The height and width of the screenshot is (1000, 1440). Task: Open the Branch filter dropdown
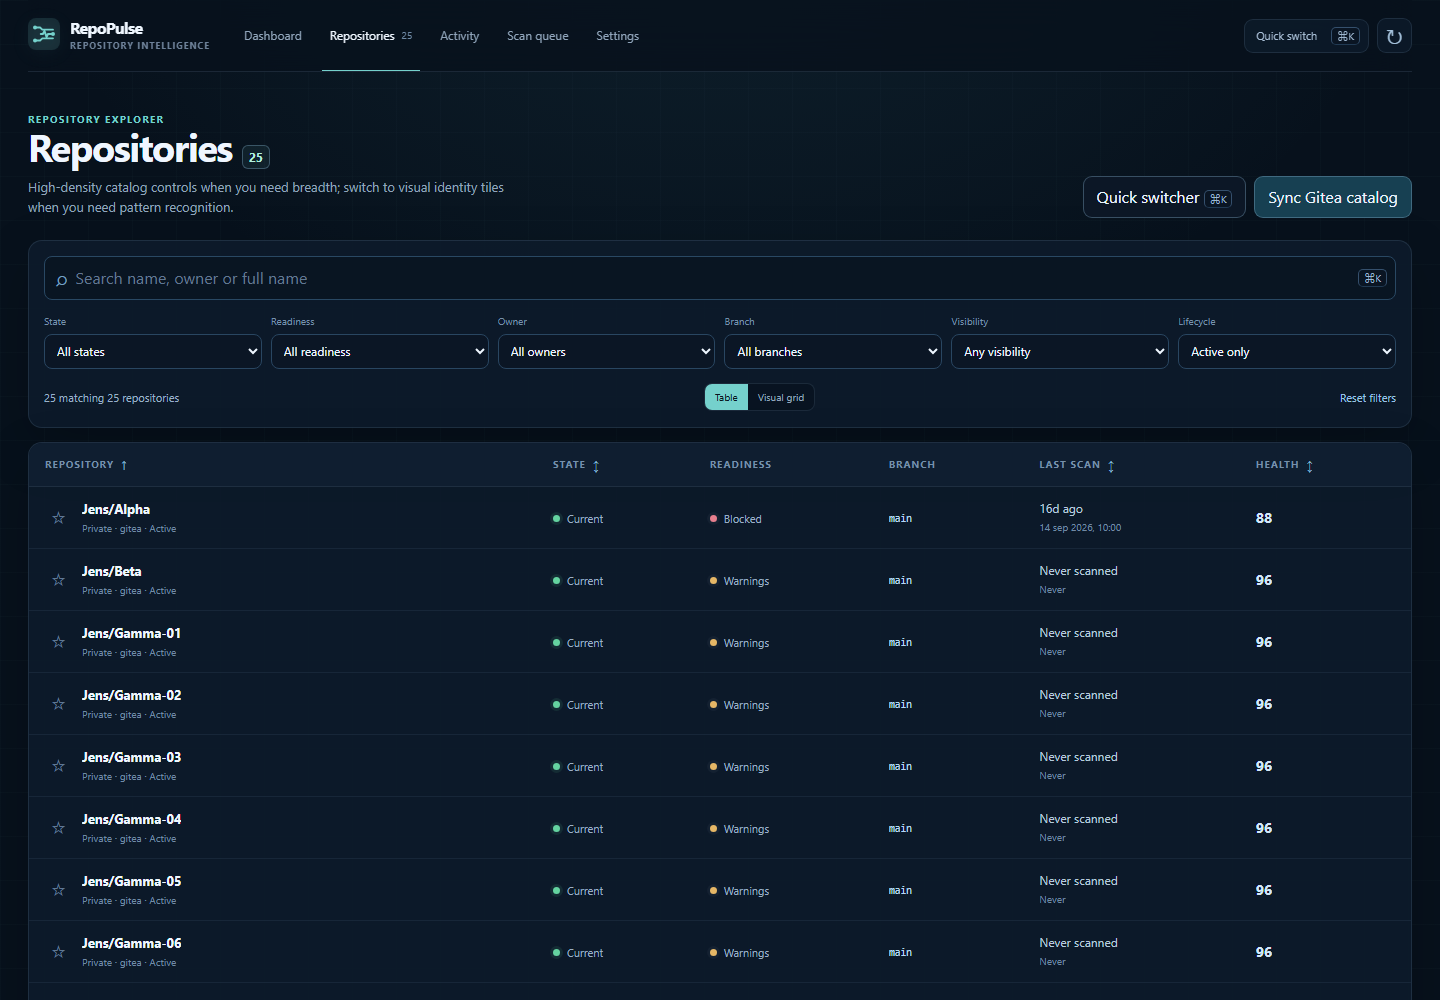coord(833,352)
